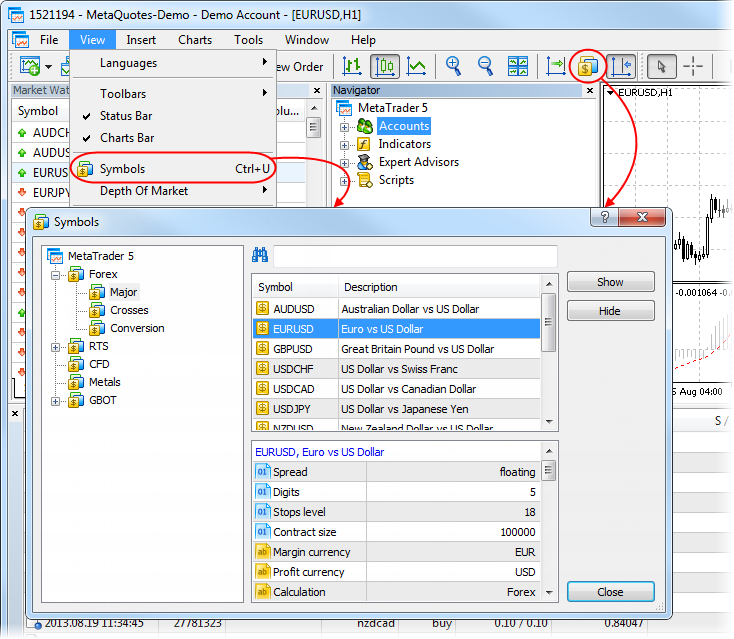Toggle the Charts Bar checkmark item
Screen dimensions: 734x639
tap(126, 138)
